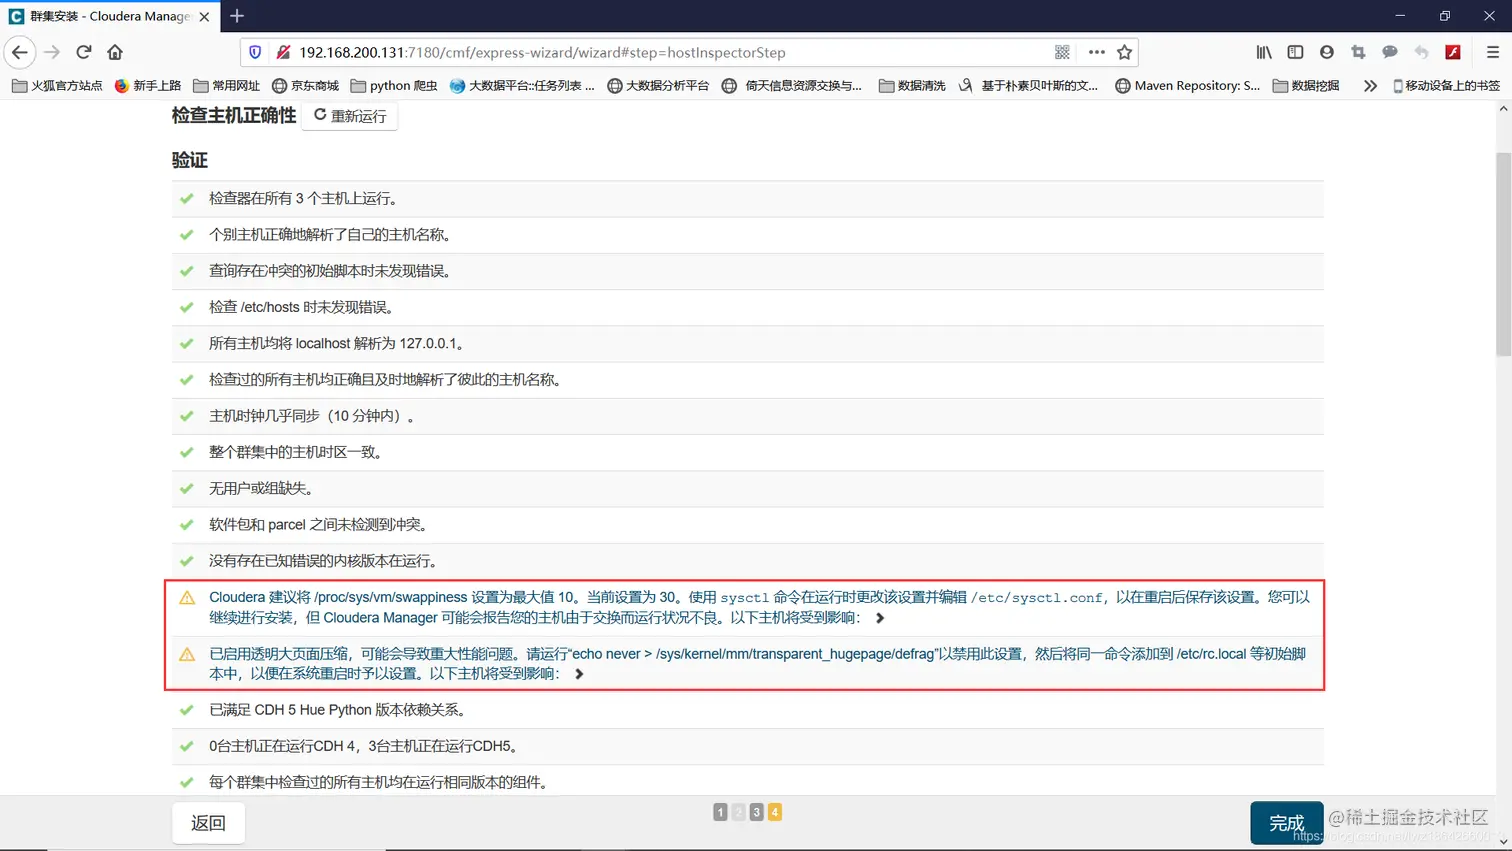Reload the current page

(x=84, y=52)
